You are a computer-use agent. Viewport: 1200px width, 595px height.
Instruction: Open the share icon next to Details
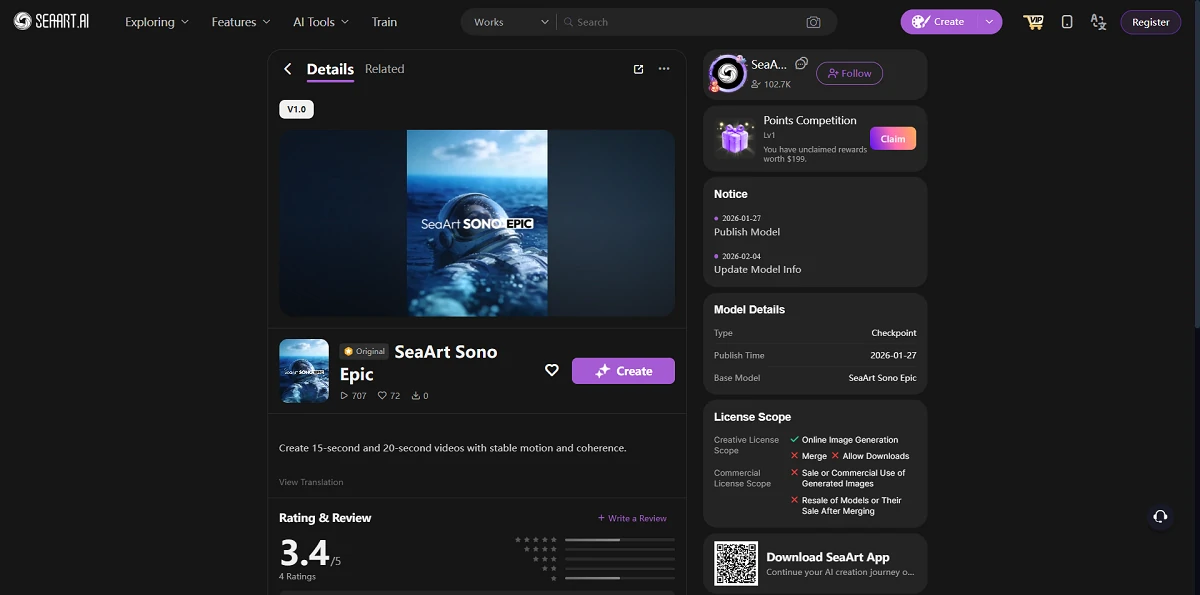638,69
